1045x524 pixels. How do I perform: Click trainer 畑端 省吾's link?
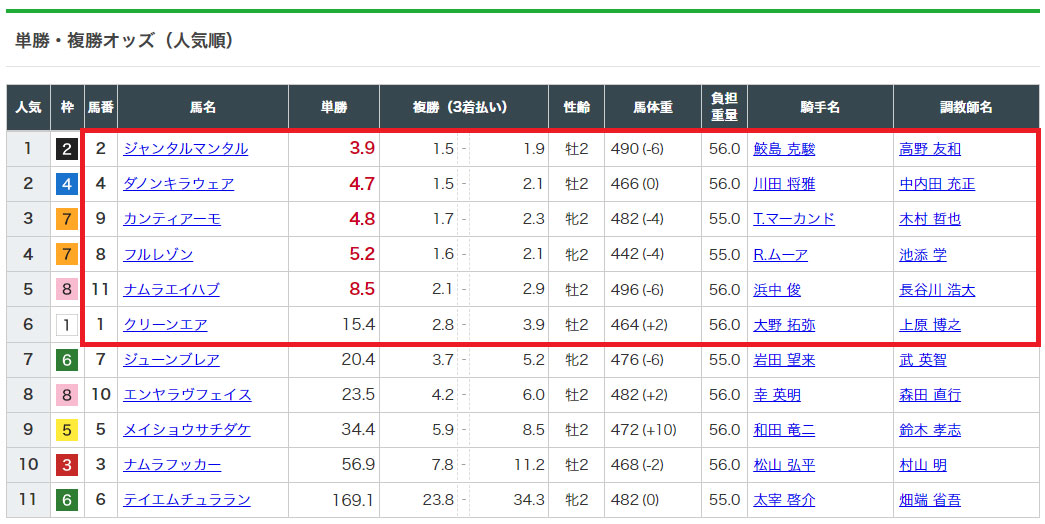(x=929, y=500)
